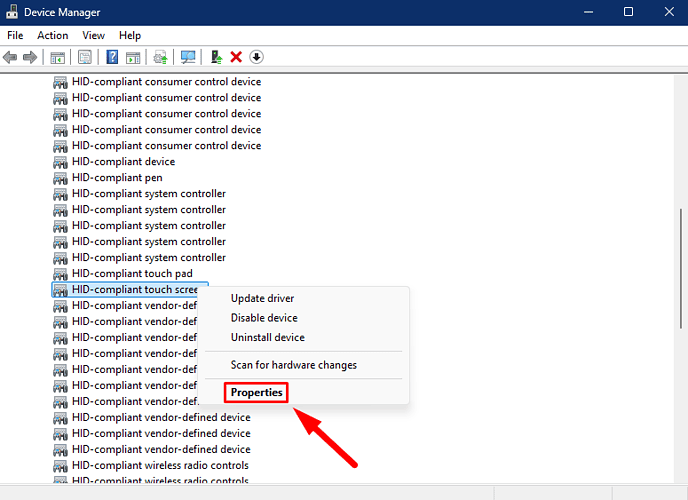688x500 pixels.
Task: Select Disable device in the context menu
Action: point(264,318)
